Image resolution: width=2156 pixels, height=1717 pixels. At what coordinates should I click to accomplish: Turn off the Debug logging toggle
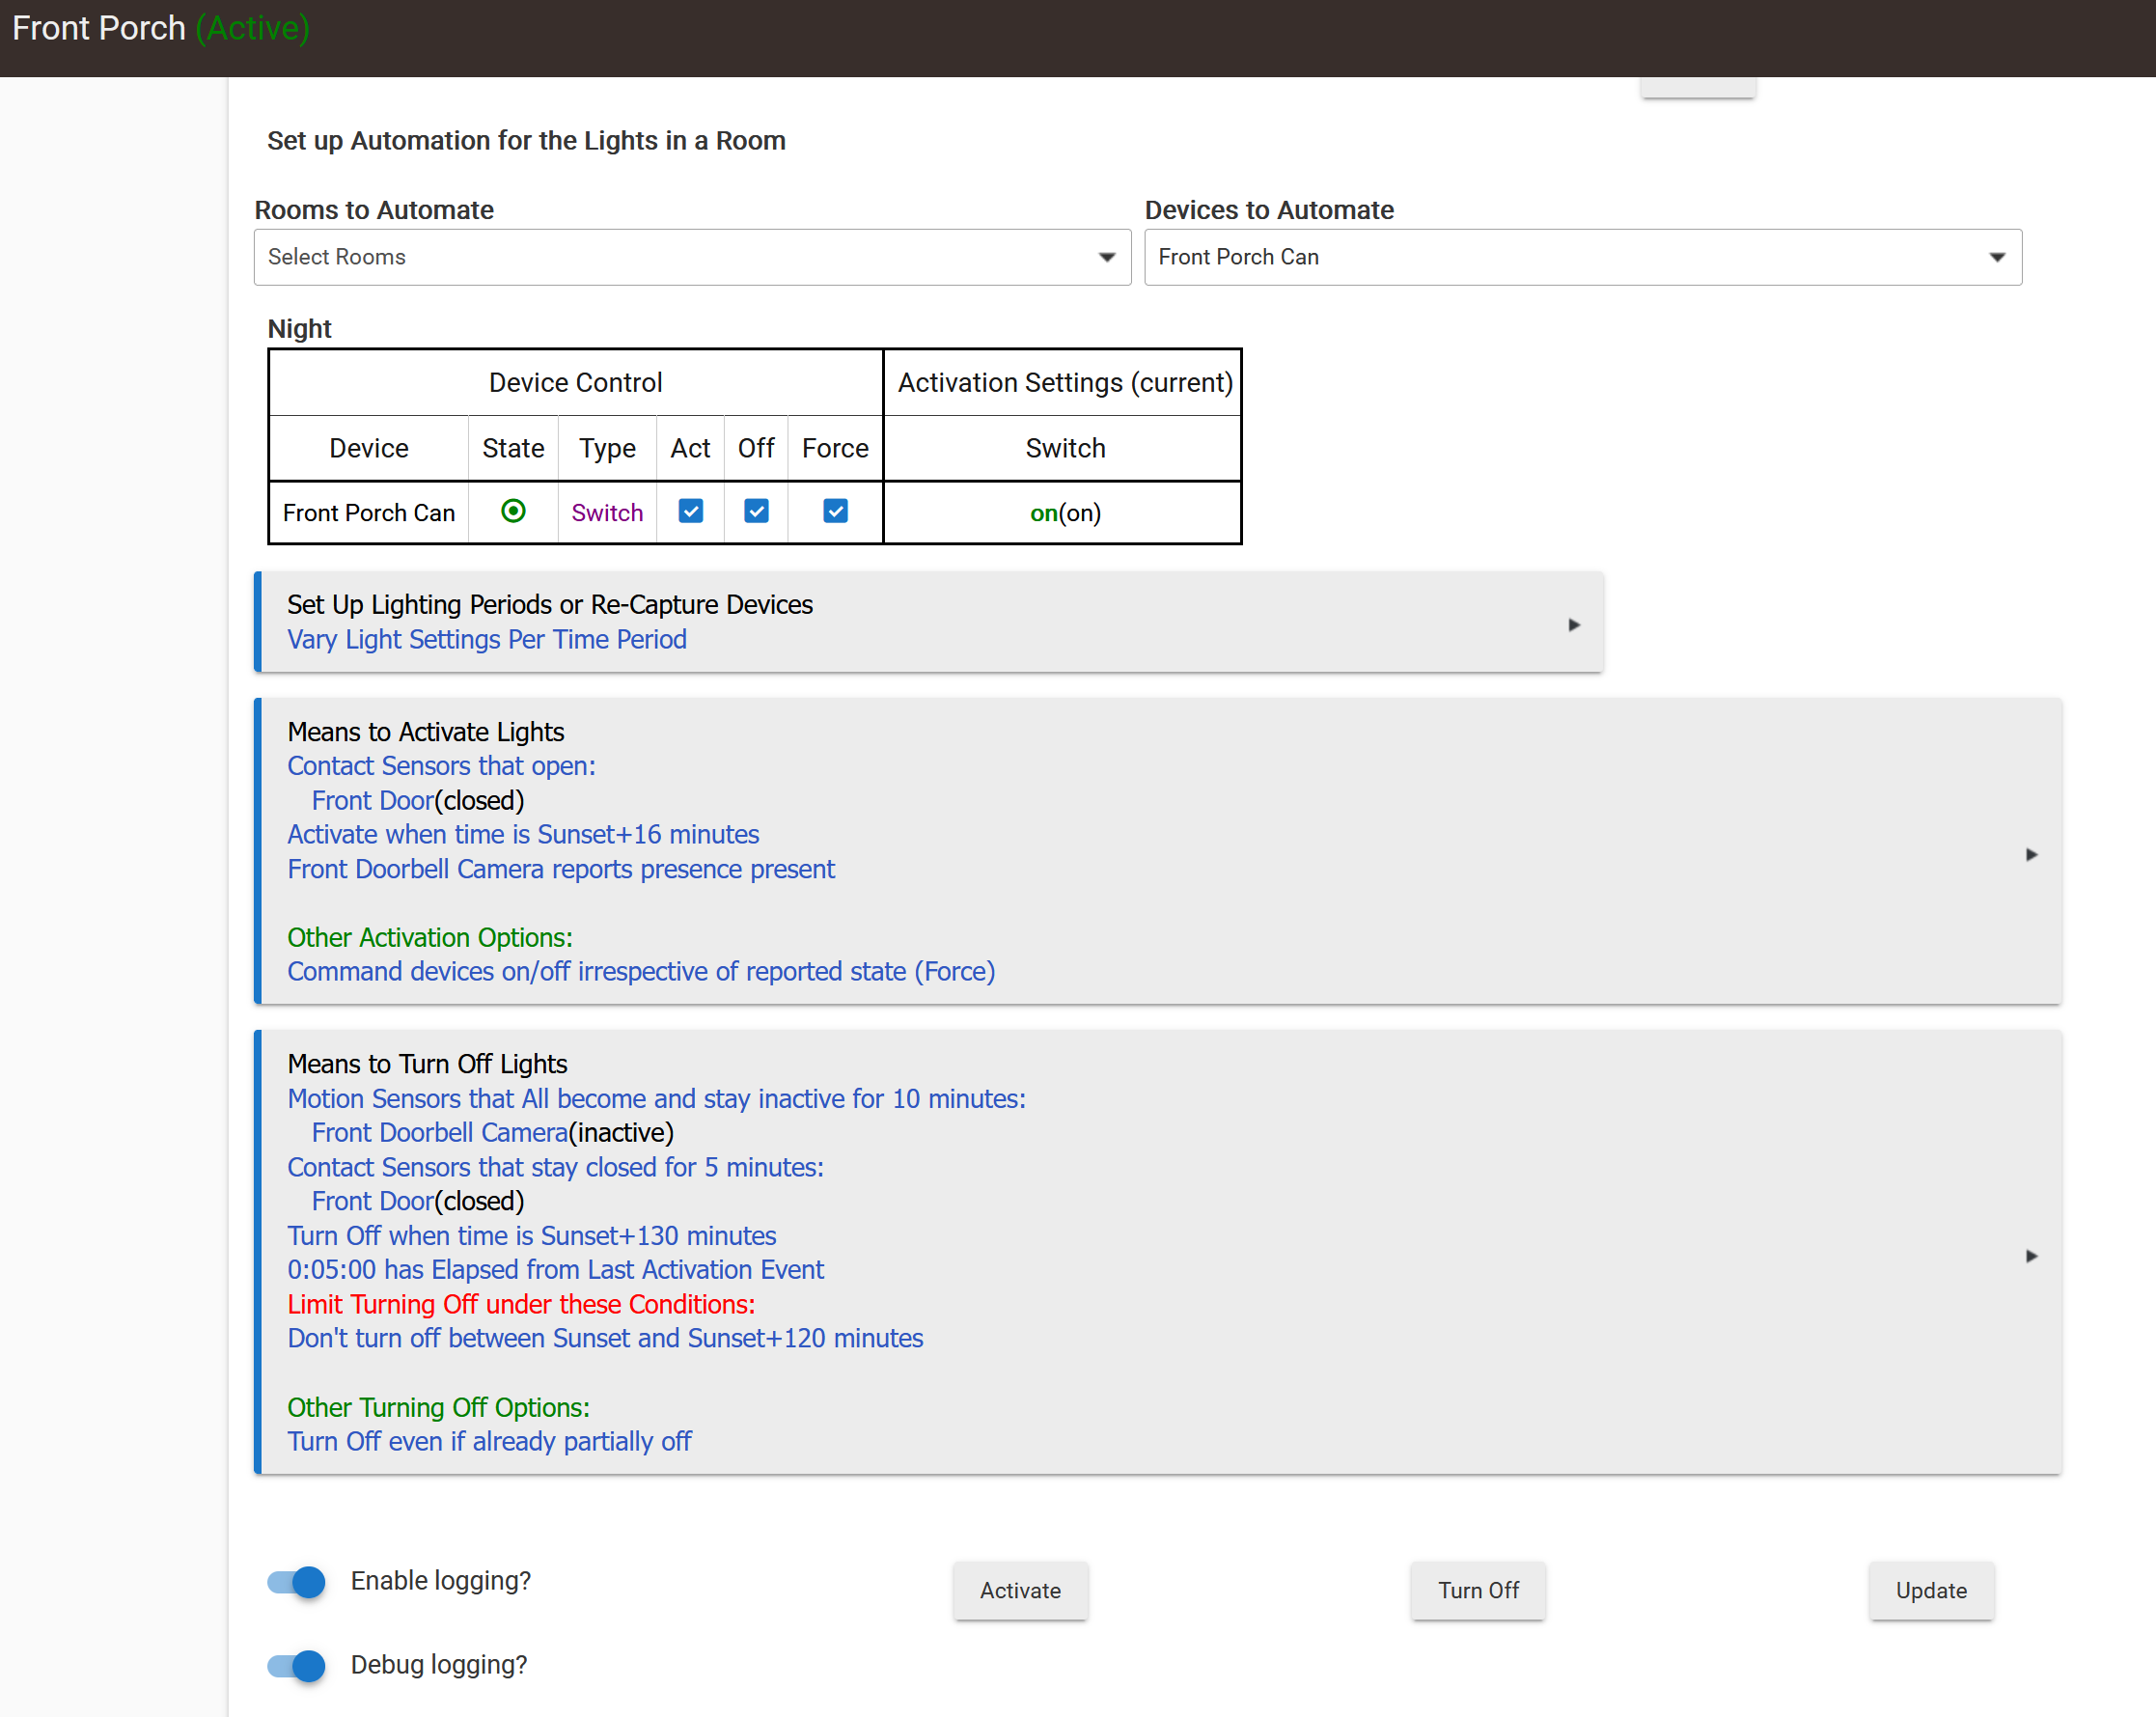[297, 1665]
